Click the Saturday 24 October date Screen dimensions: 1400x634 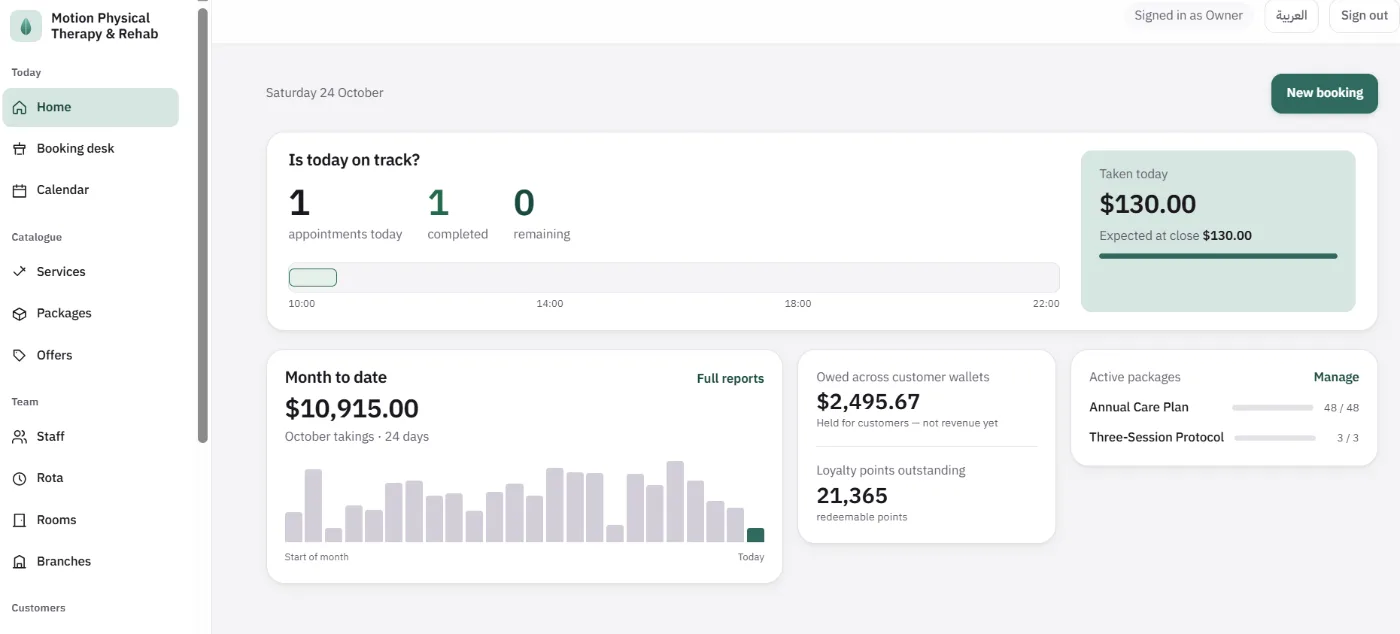[x=325, y=93]
